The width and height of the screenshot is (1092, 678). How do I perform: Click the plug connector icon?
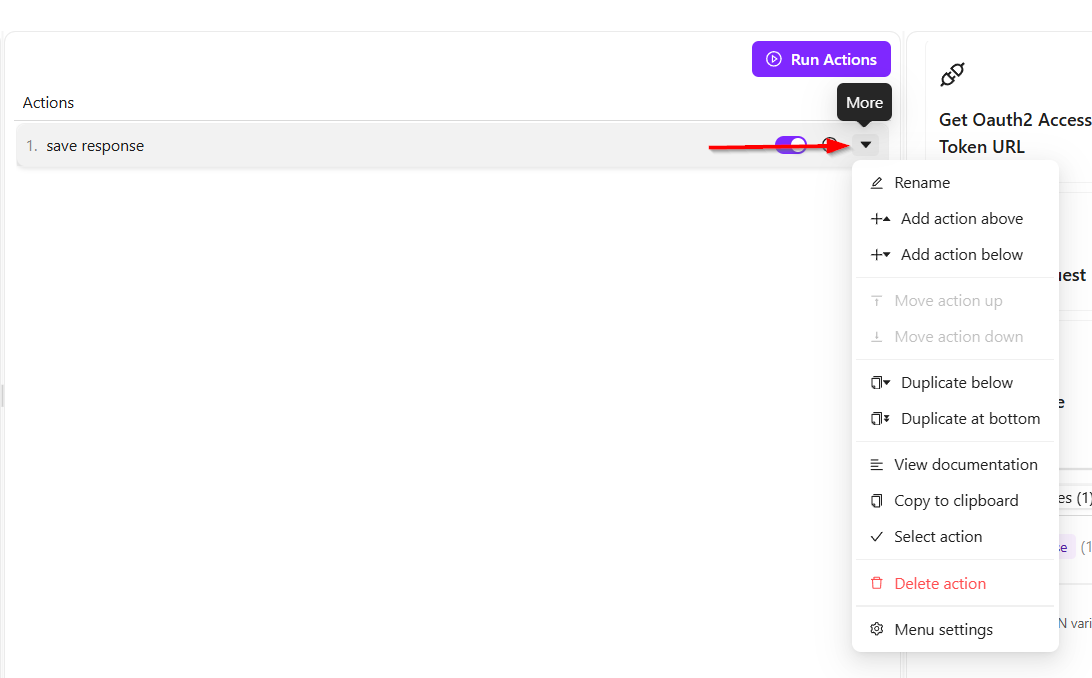click(x=952, y=74)
